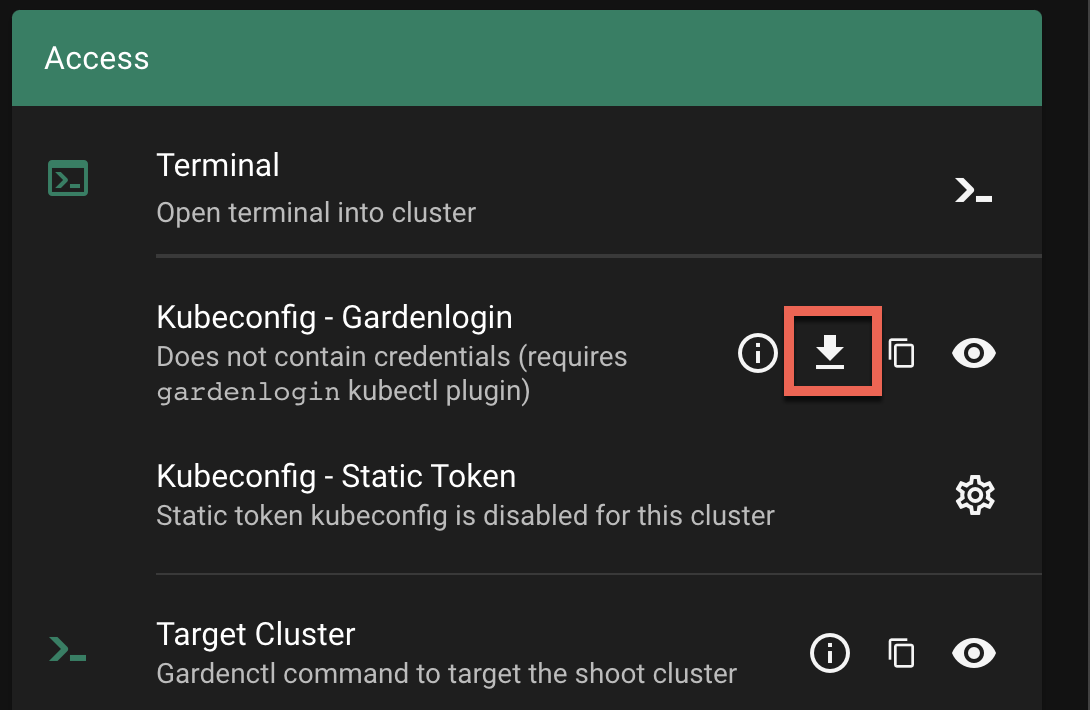Click the green Terminal icon on the left

point(68,179)
